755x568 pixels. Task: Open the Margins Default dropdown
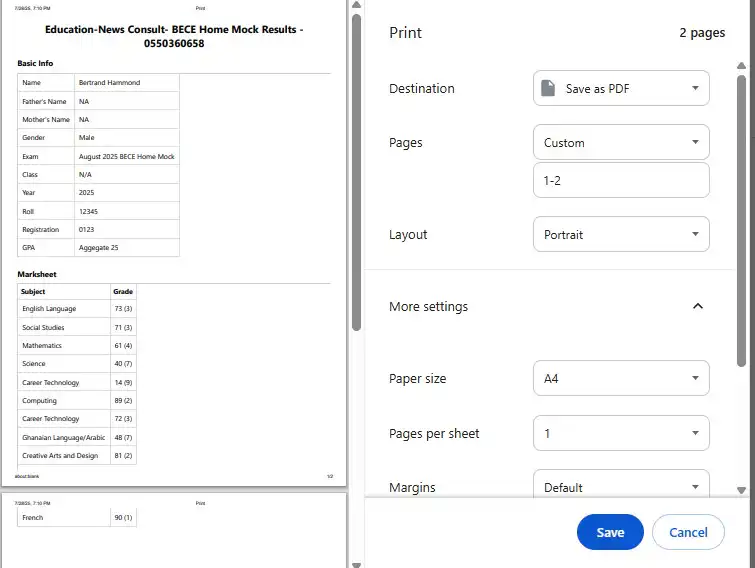(x=620, y=487)
